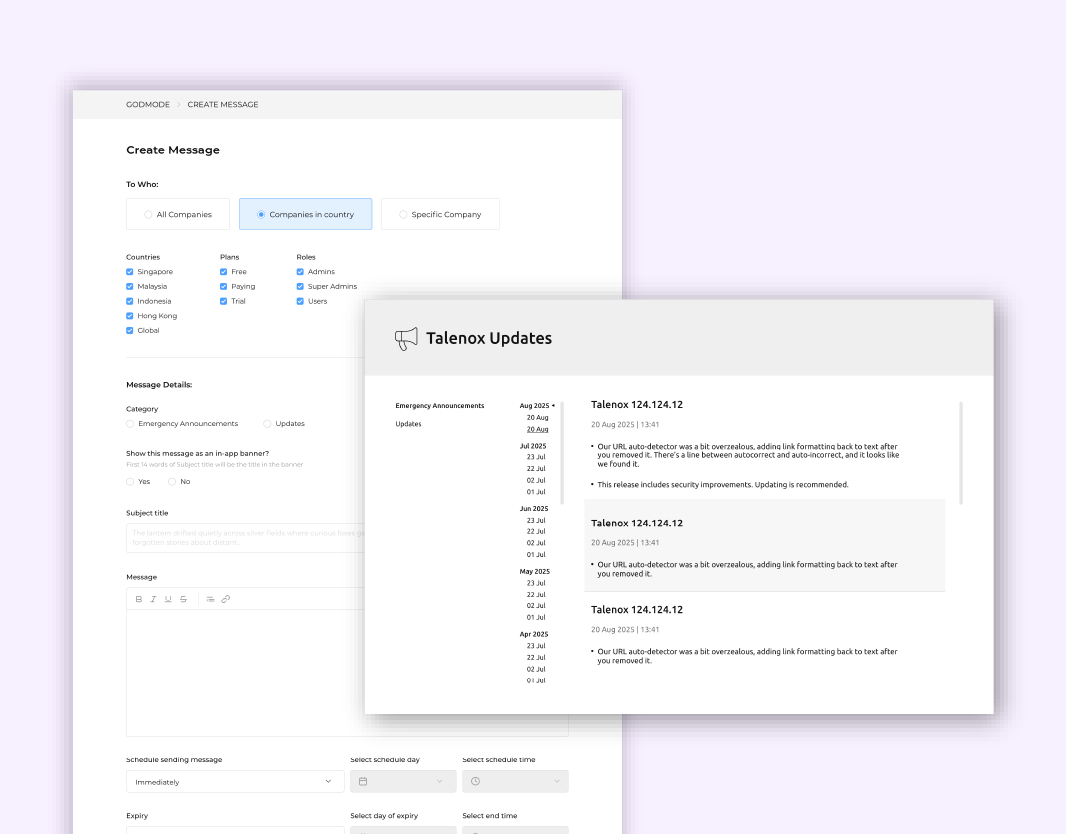The image size is (1066, 834).
Task: Jump to Apr 2025 updates
Action: pos(534,635)
